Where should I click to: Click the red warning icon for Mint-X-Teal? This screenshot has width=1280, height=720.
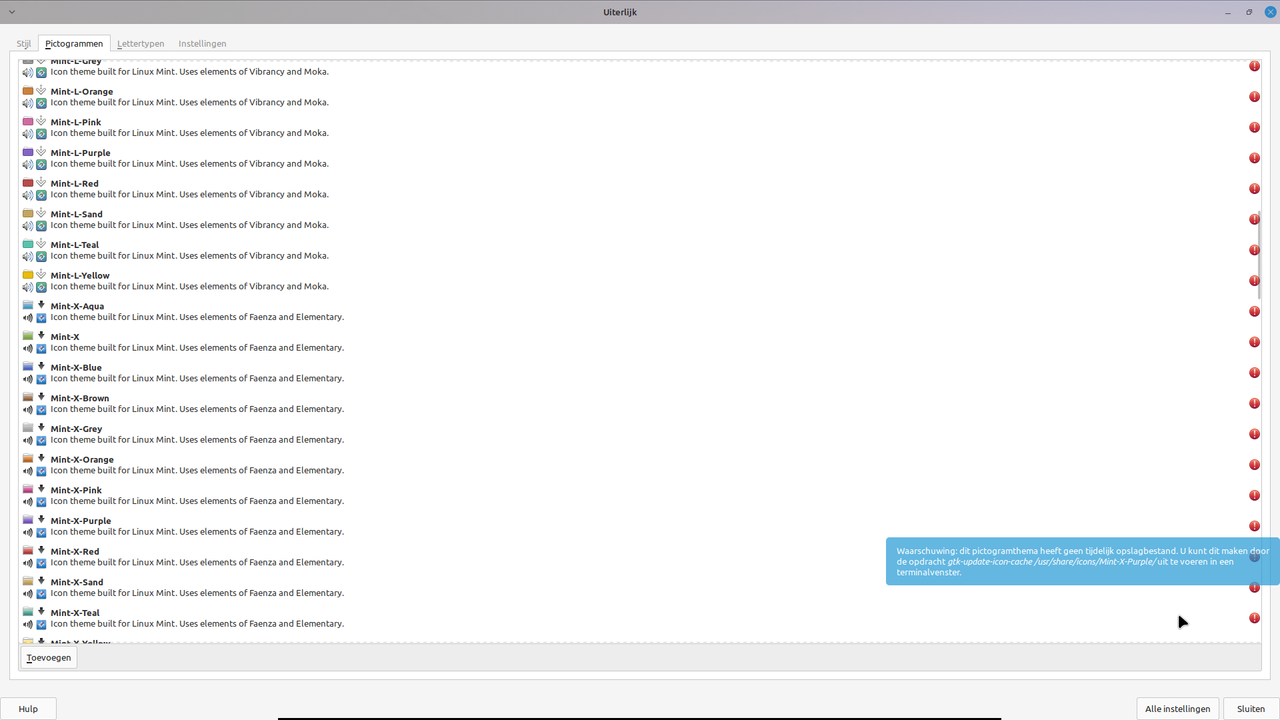[x=1254, y=618]
